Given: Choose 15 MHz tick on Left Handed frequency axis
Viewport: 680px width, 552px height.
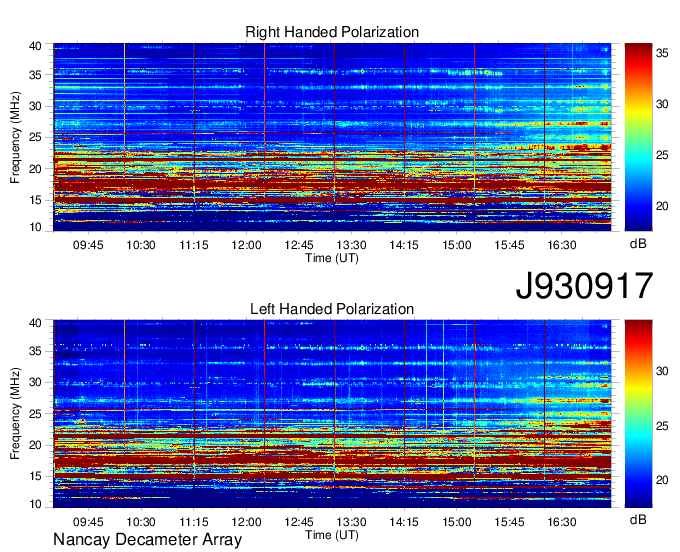Looking at the screenshot, I should [x=35, y=477].
